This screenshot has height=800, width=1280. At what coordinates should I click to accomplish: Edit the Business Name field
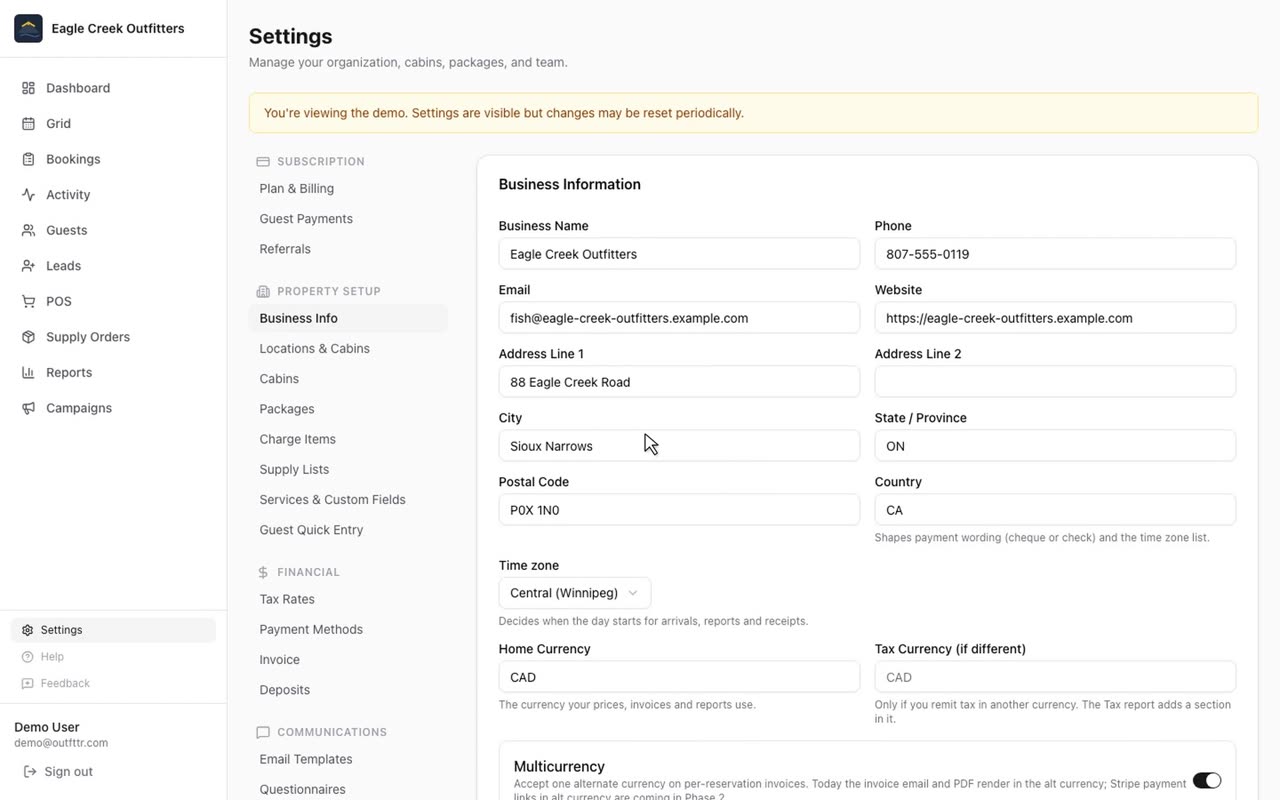click(679, 254)
